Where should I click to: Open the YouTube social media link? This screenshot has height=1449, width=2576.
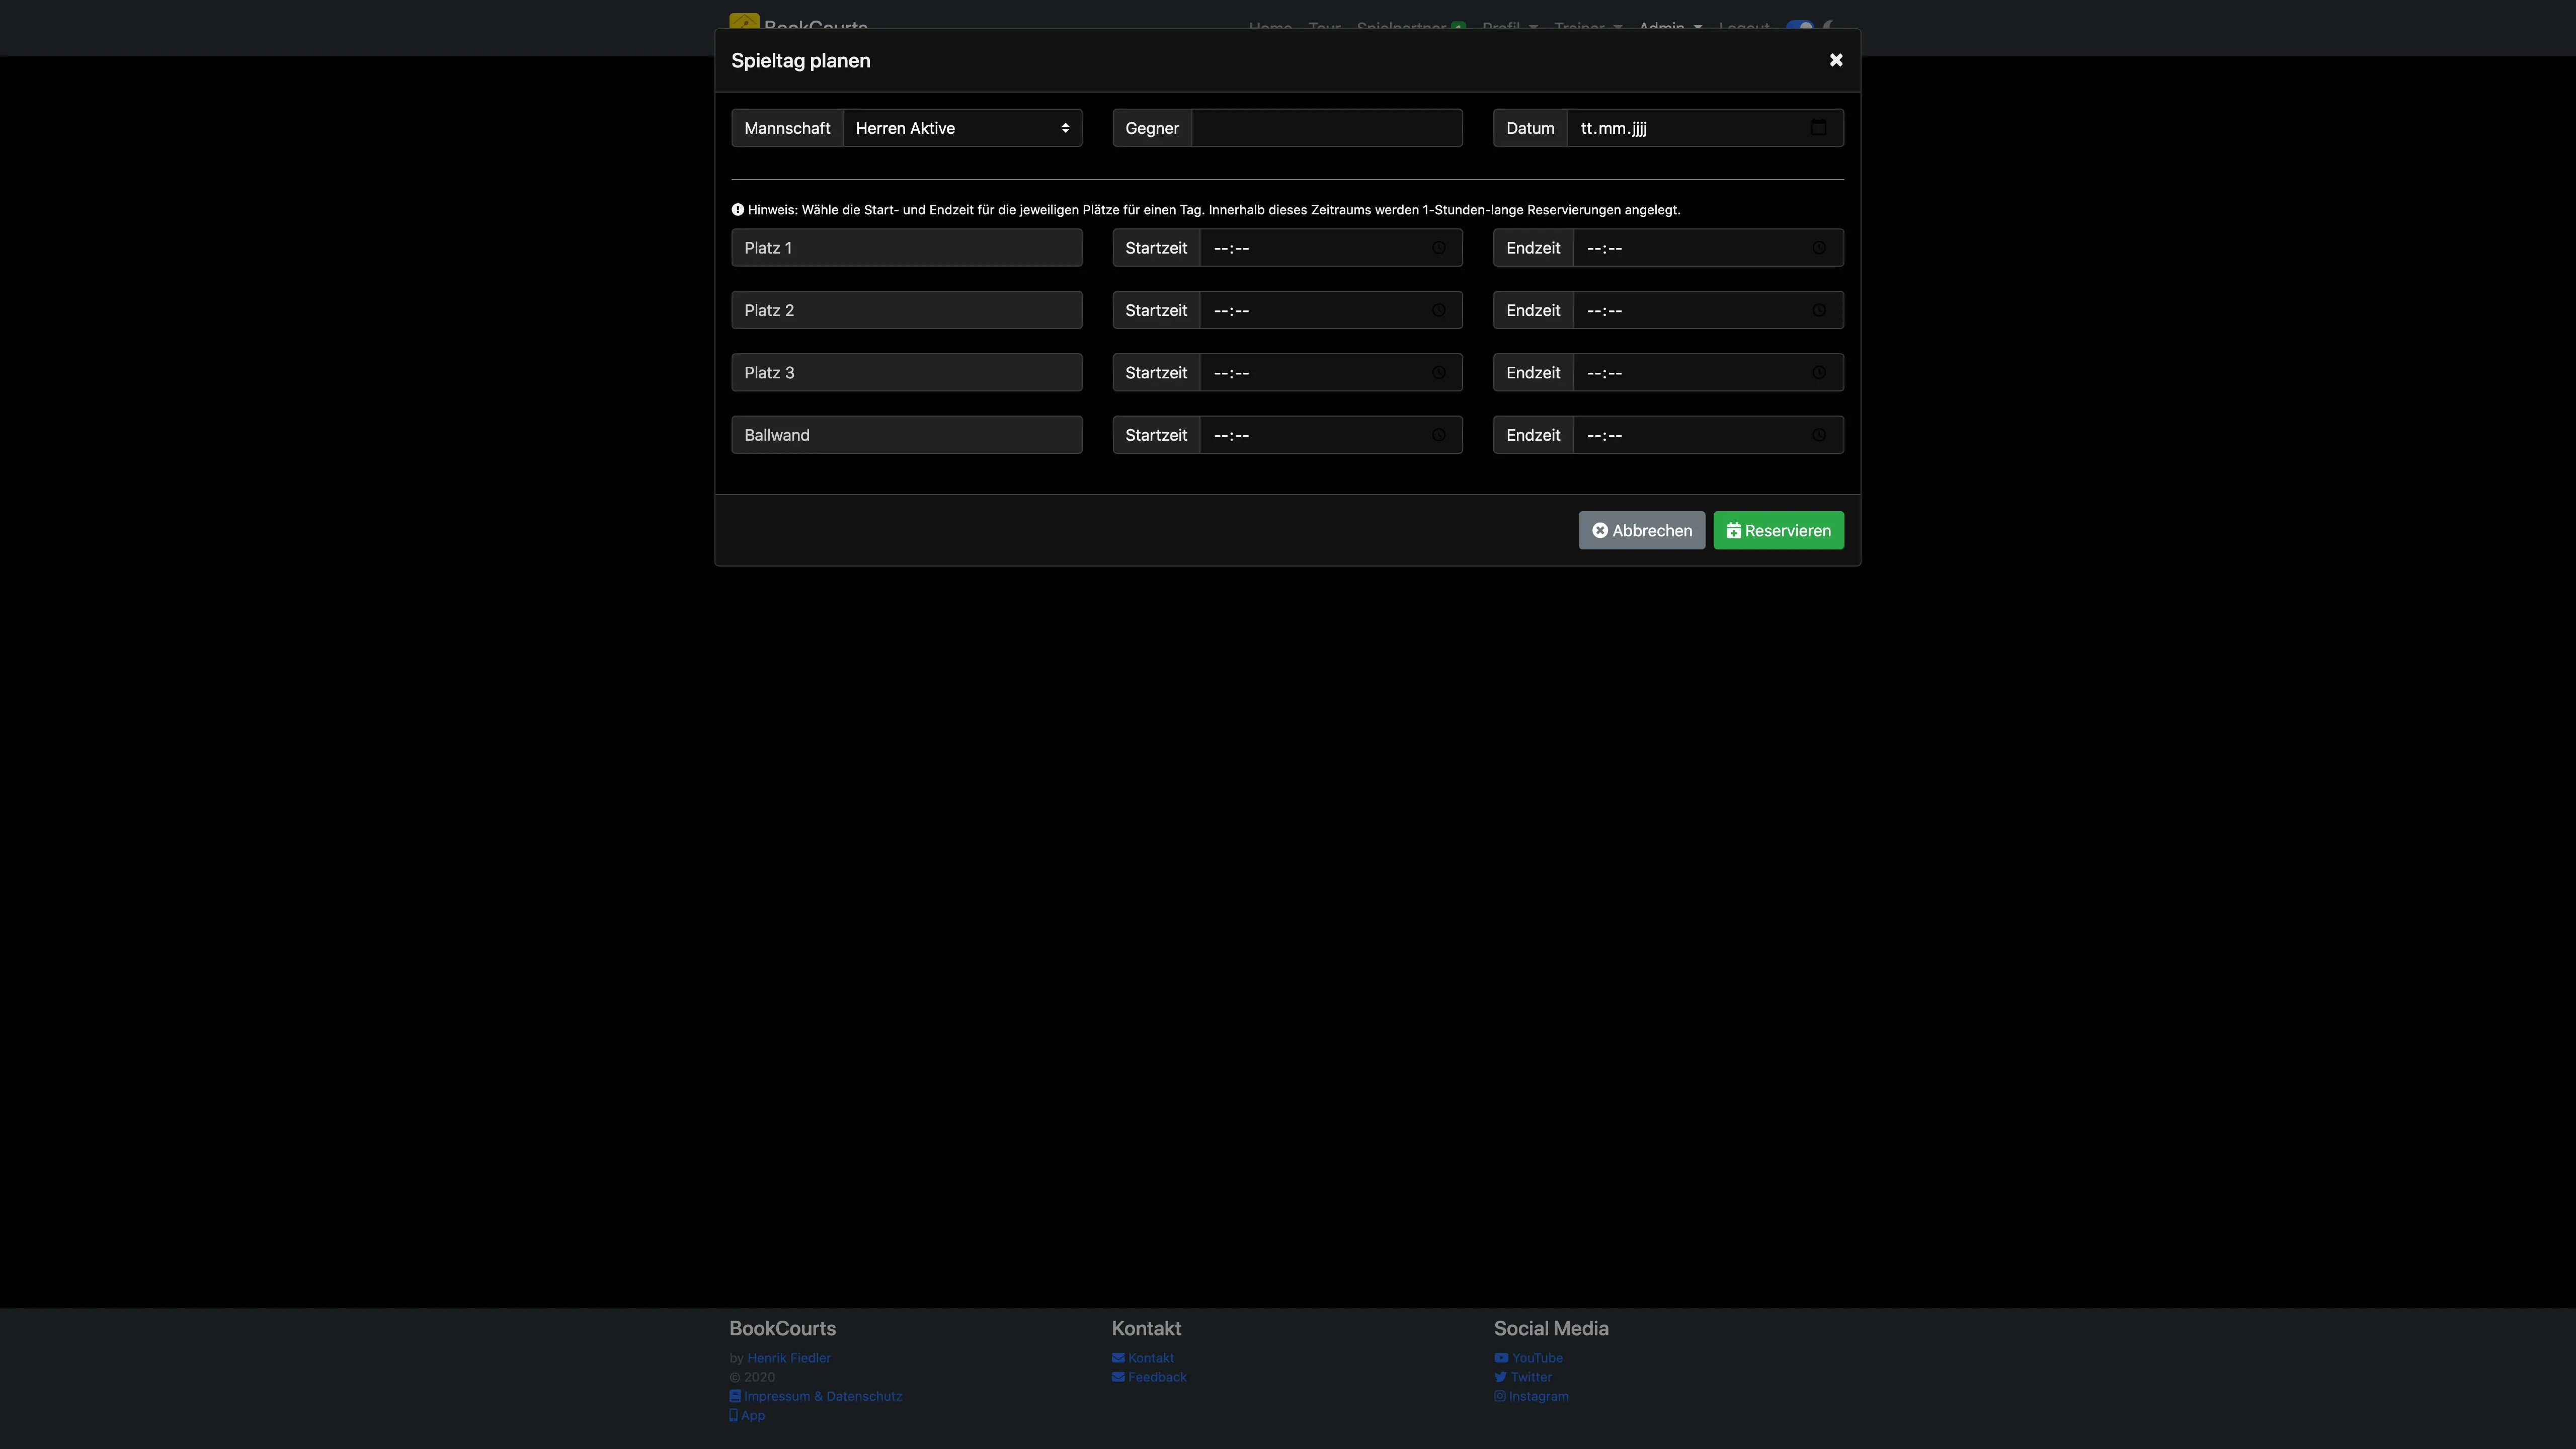click(1528, 1358)
